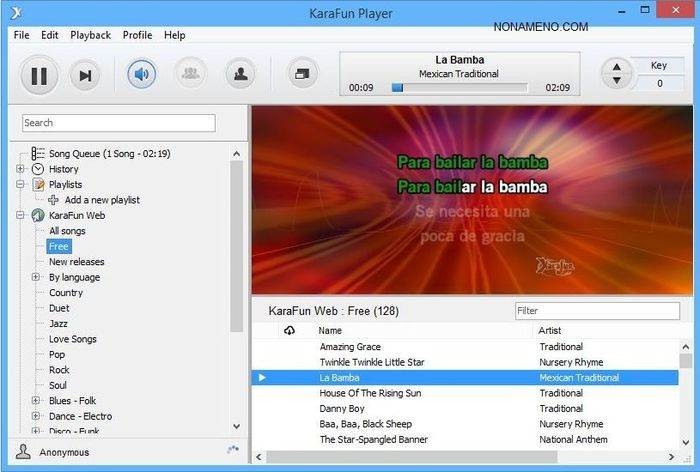The width and height of the screenshot is (700, 472).
Task: Toggle the backing vocals group icon
Action: pos(188,74)
